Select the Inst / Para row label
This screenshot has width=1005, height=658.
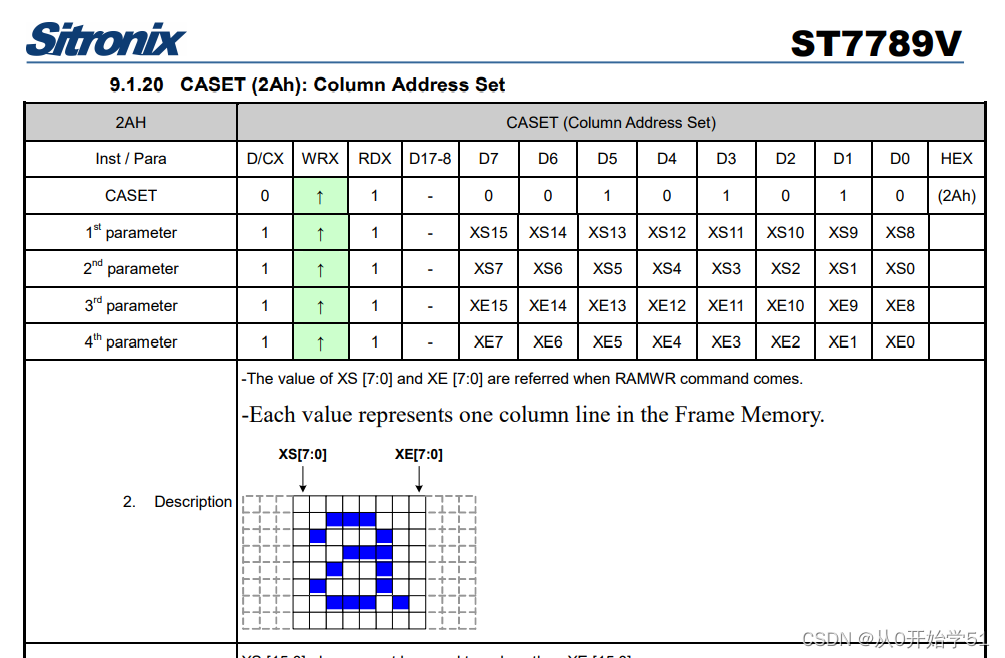[x=130, y=158]
